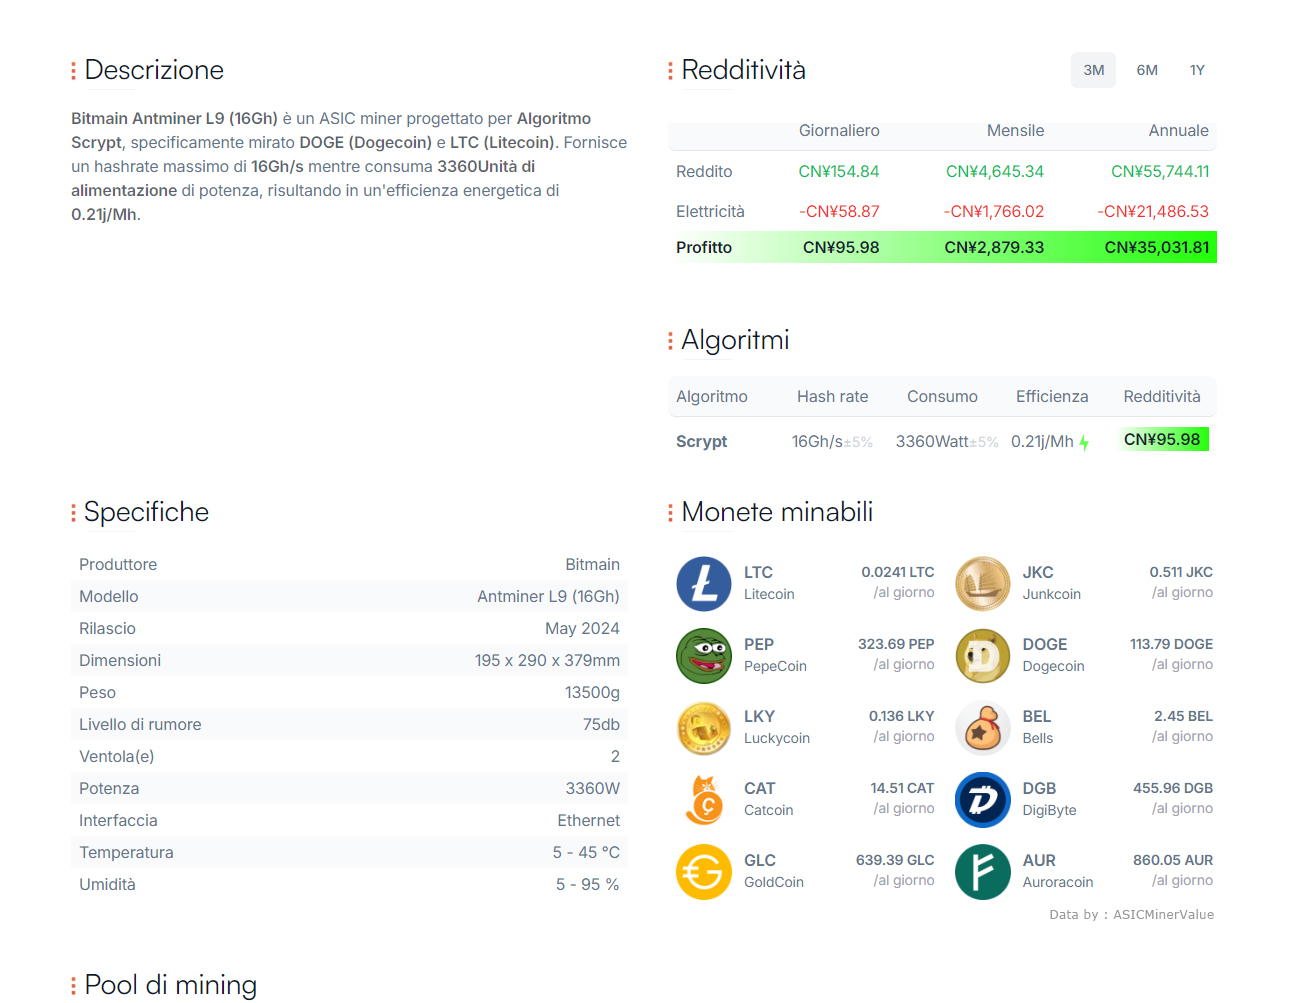The image size is (1296, 1003).
Task: Click the noise level value 75db
Action: 601,724
